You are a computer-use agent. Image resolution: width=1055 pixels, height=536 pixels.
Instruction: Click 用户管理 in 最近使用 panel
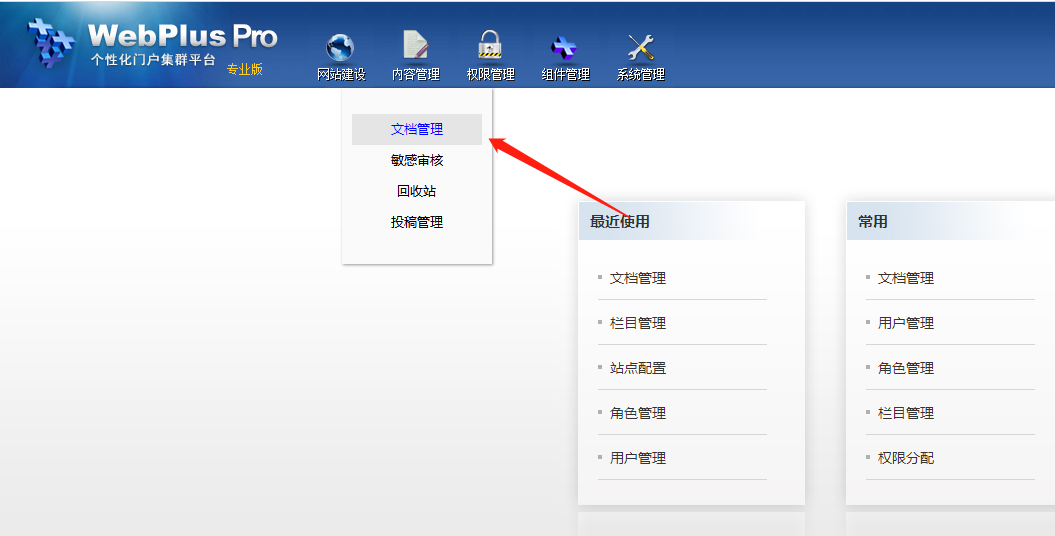(x=638, y=458)
